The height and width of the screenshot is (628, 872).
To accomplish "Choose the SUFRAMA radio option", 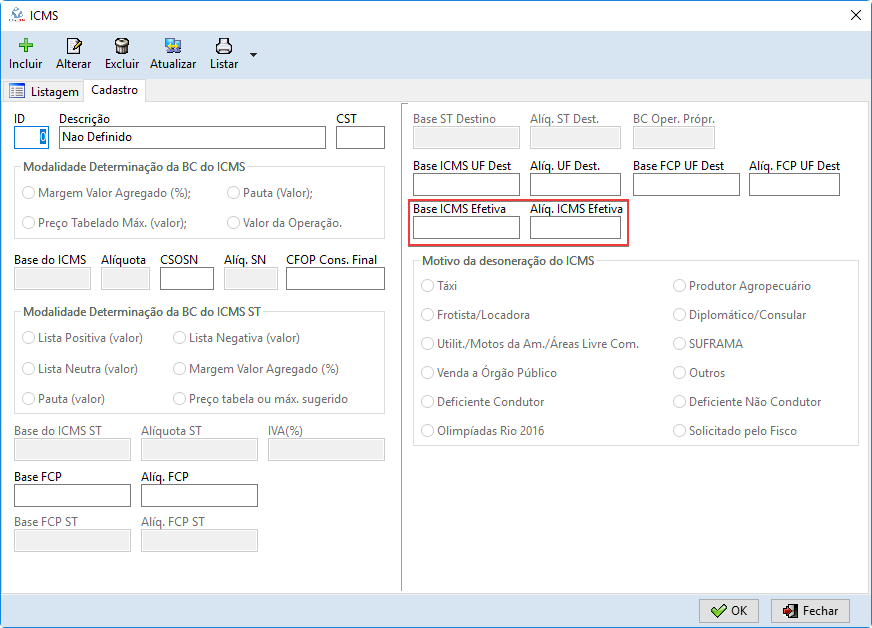I will tap(680, 344).
